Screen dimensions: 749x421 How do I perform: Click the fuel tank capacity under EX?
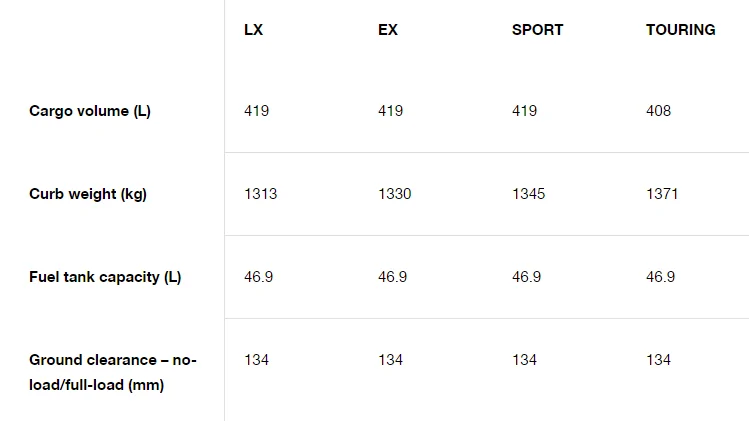coord(393,277)
